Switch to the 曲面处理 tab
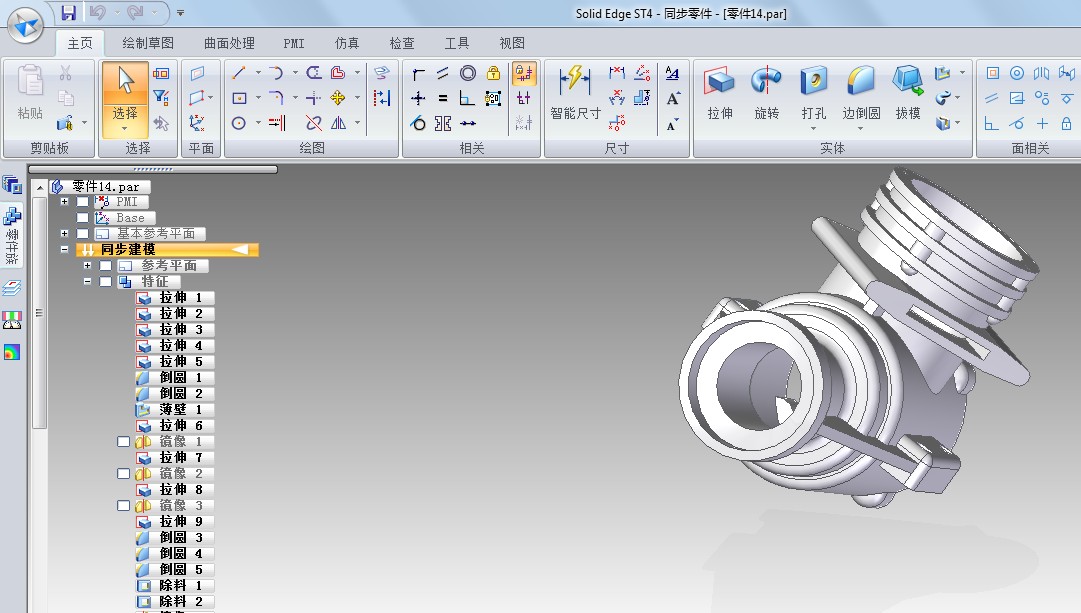Screen dimensions: 1081x613 tap(230, 43)
